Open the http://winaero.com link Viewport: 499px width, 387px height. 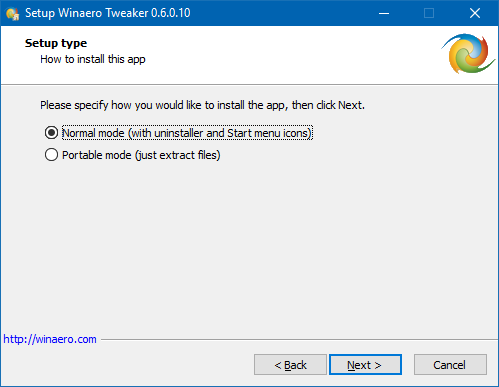50,339
